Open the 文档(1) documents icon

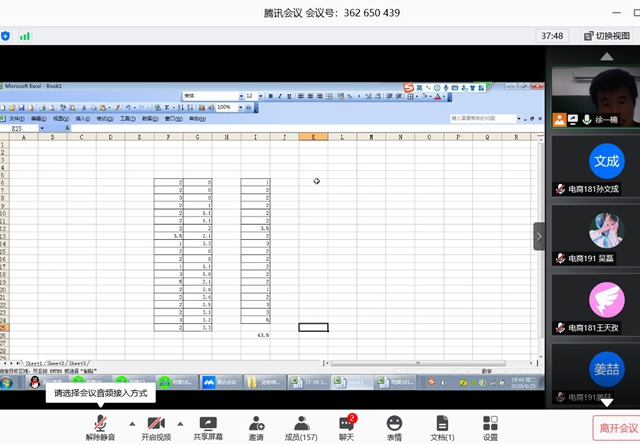click(x=442, y=426)
